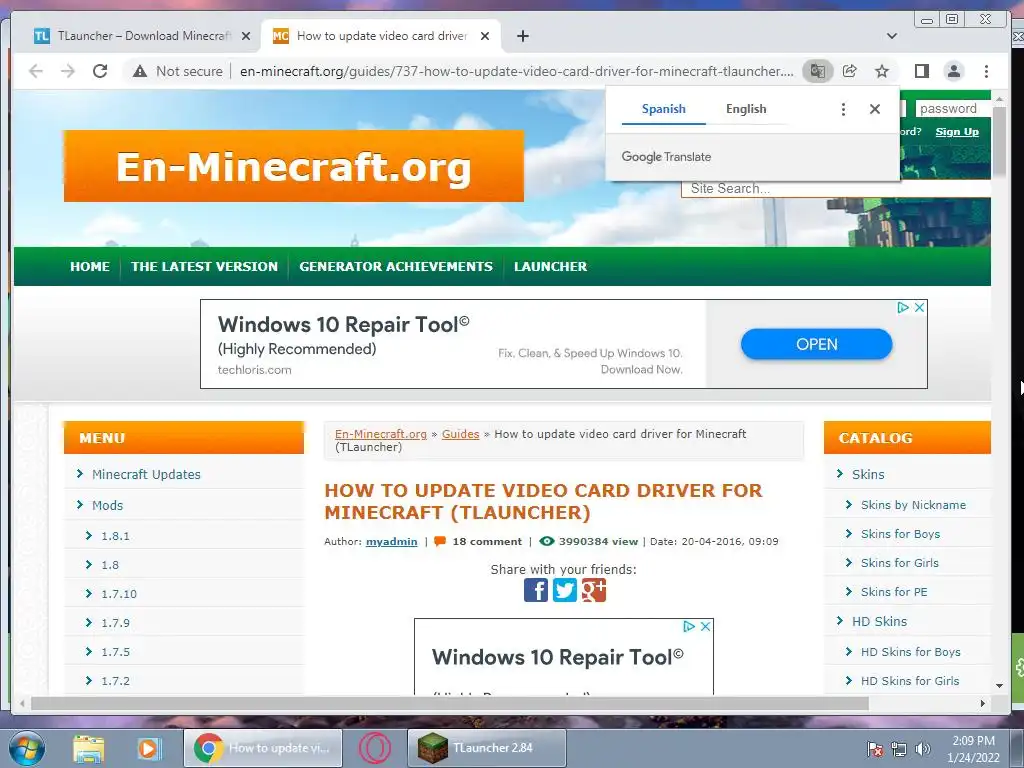Image resolution: width=1024 pixels, height=768 pixels.
Task: Click the AdChoices icon on top ad
Action: coord(903,307)
